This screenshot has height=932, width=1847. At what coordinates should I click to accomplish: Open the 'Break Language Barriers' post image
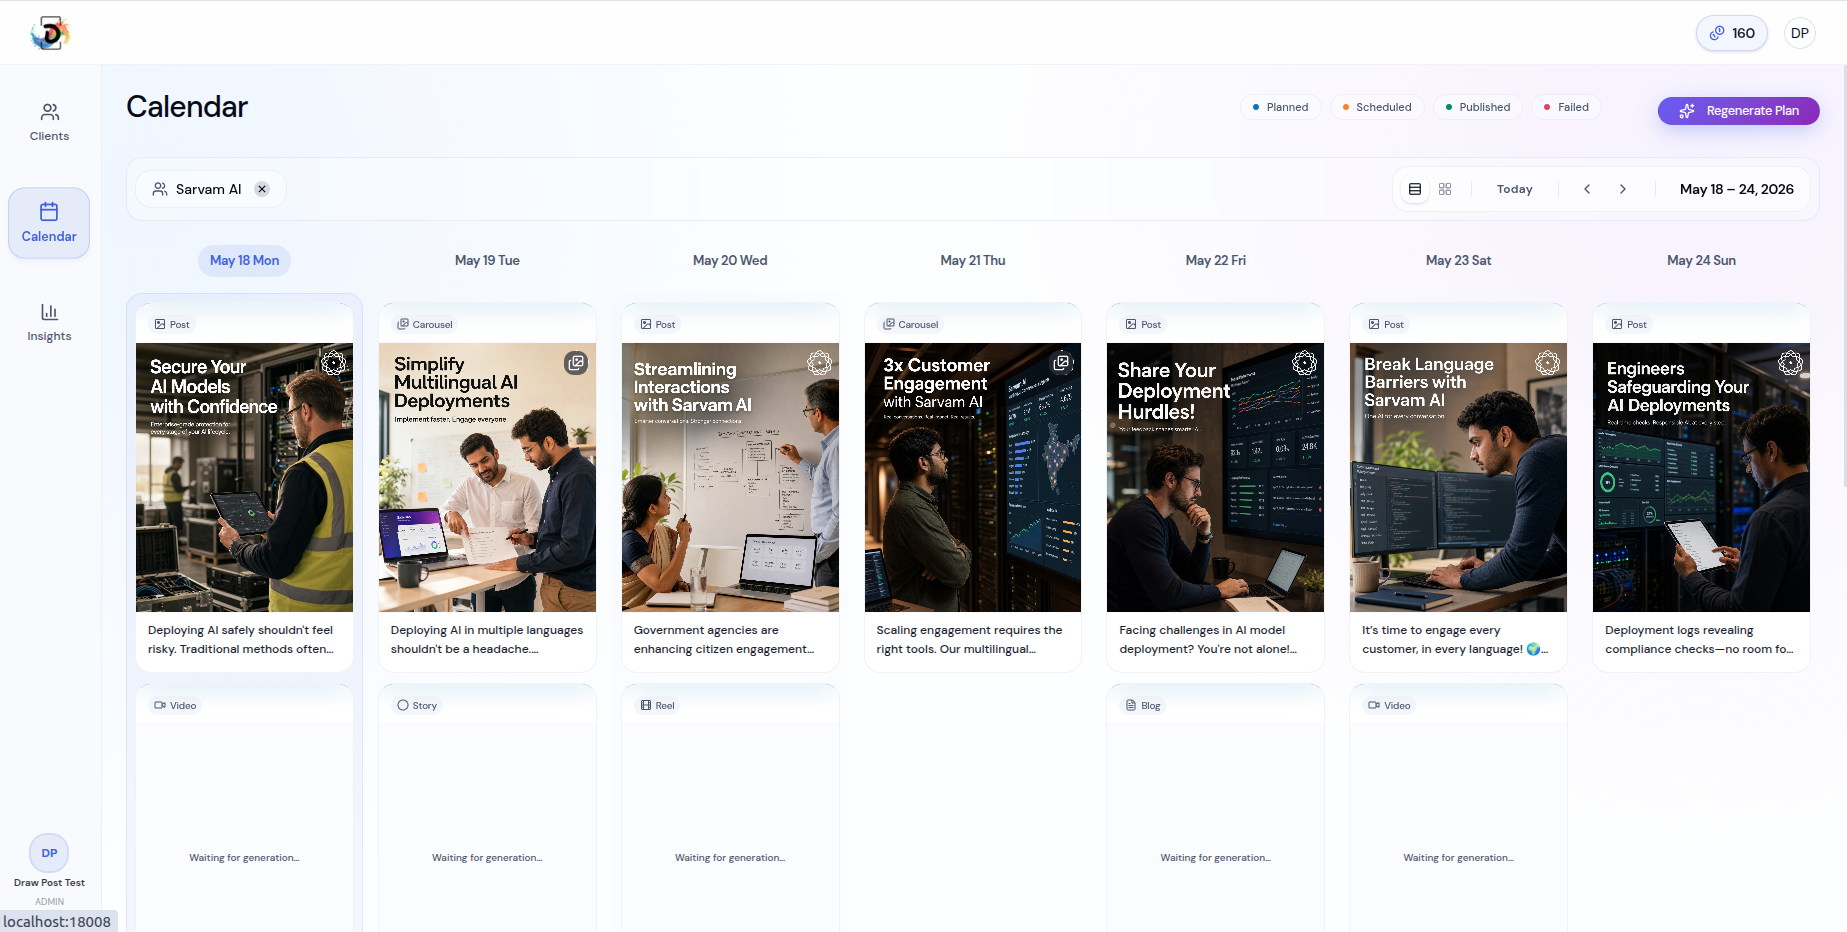(x=1458, y=478)
